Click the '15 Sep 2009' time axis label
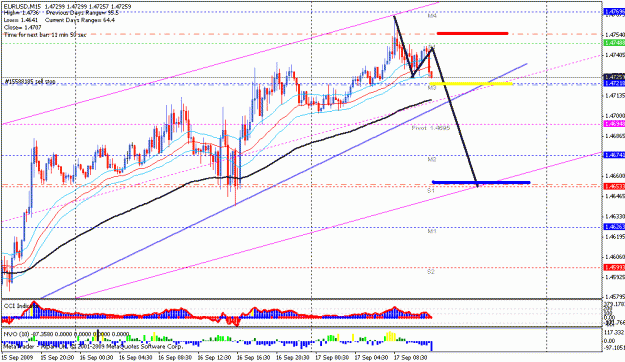This screenshot has width=625, height=362. [x=16, y=358]
